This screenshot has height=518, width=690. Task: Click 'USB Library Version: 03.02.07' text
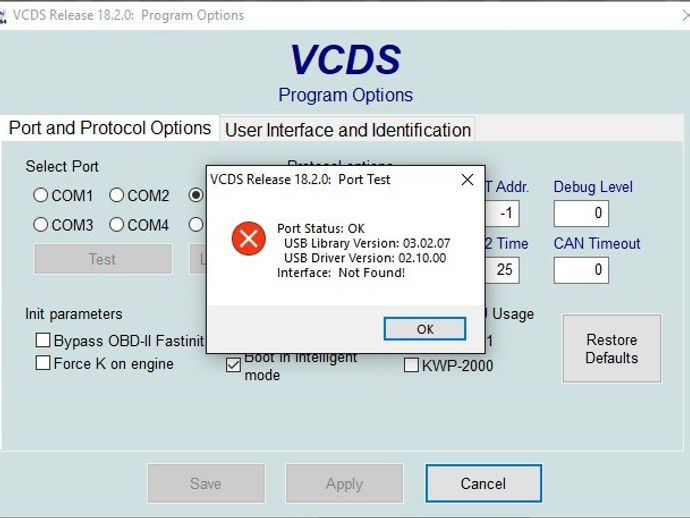(x=367, y=243)
